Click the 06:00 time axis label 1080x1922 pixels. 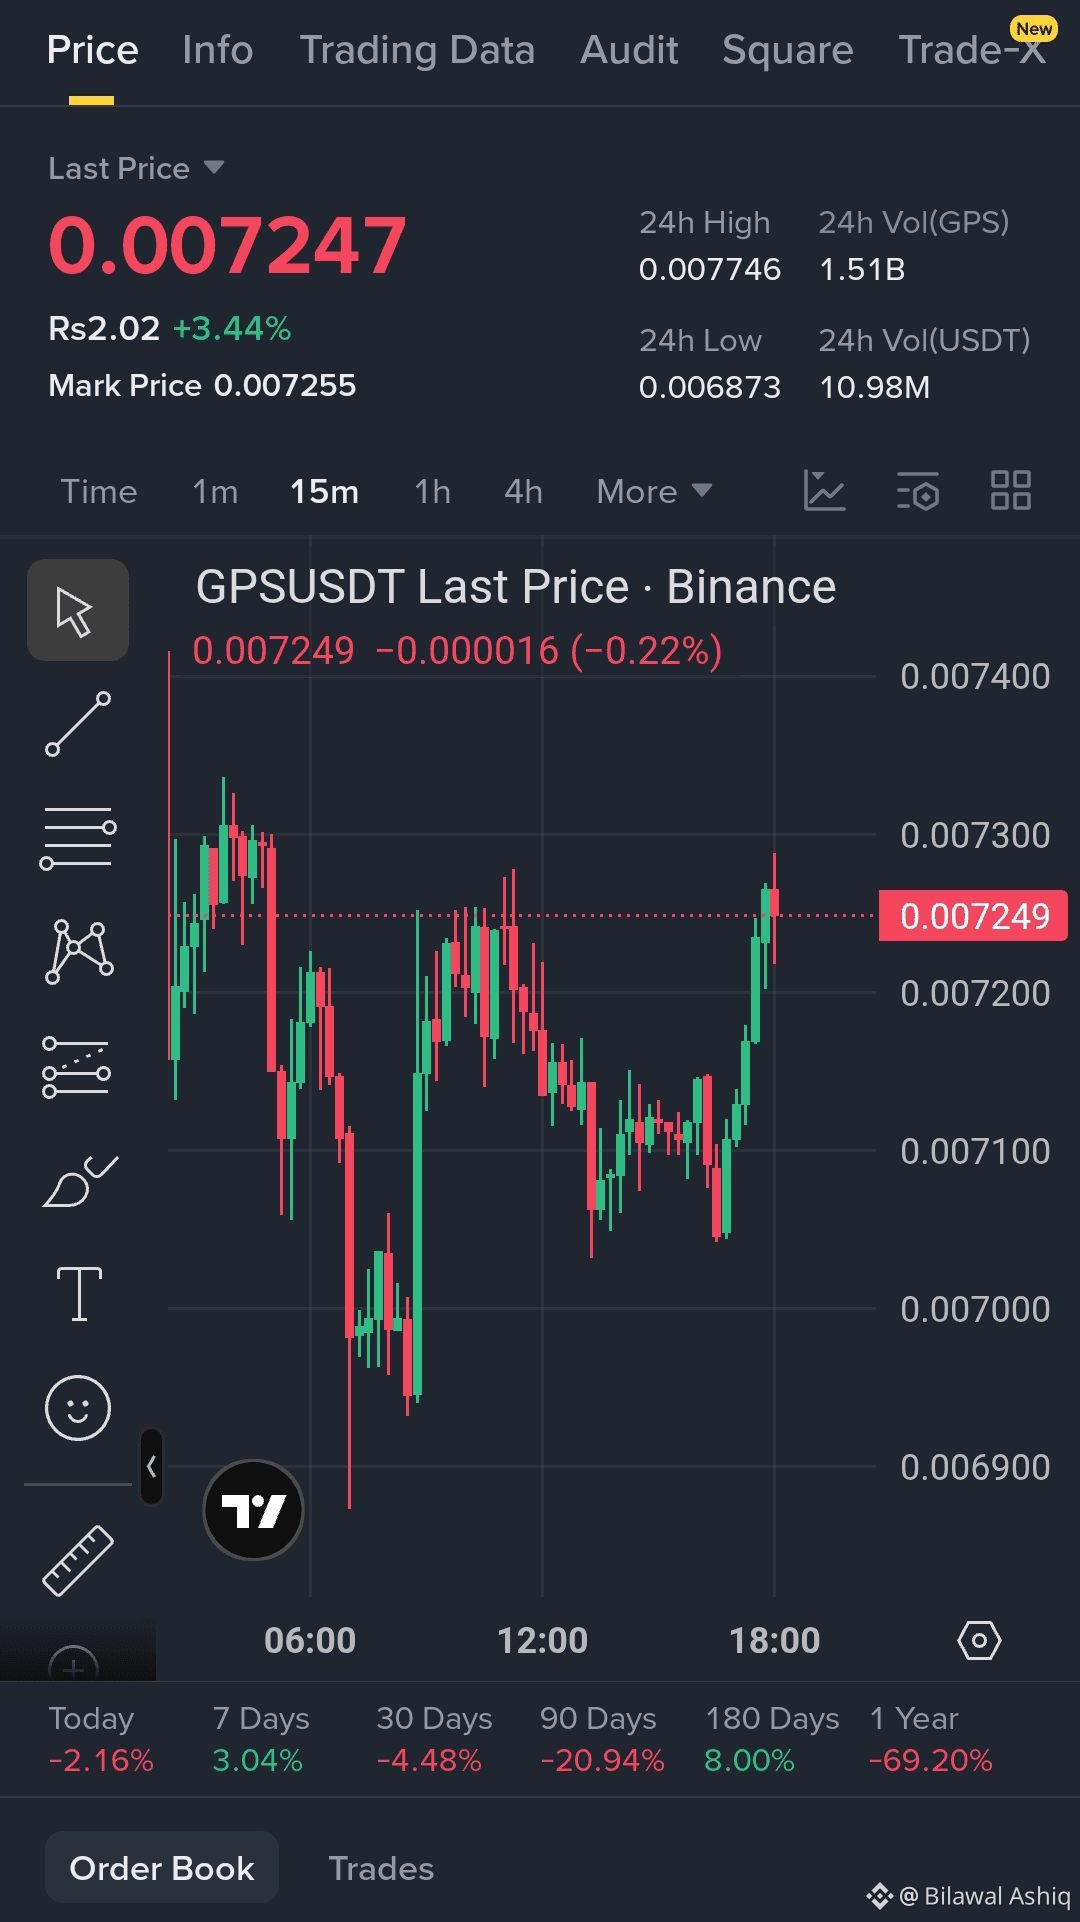(x=310, y=1641)
